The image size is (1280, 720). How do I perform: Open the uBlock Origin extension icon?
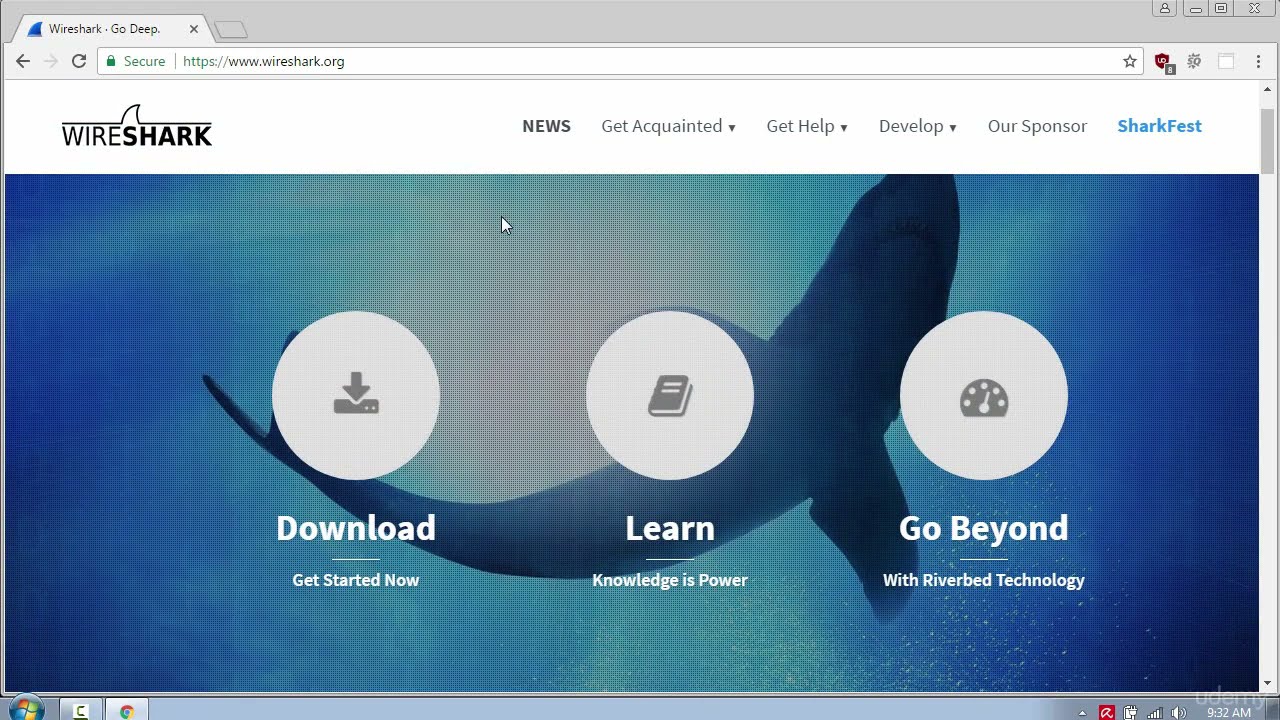point(1163,62)
